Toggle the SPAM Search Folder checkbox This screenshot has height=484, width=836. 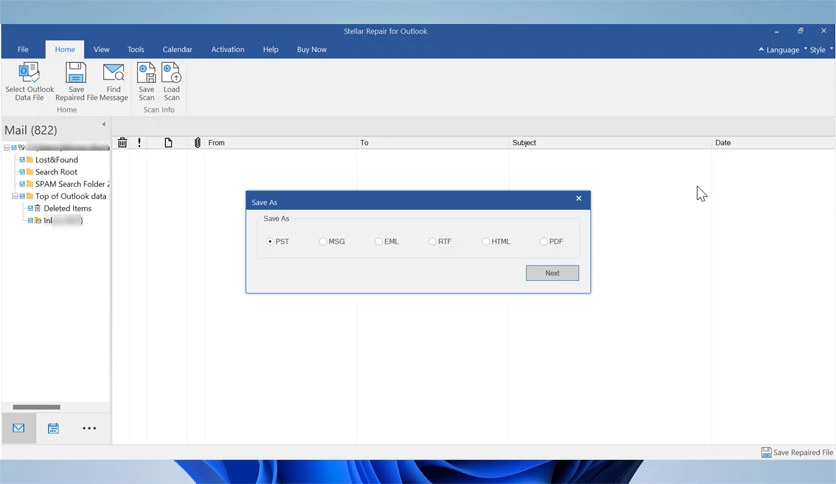(22, 184)
